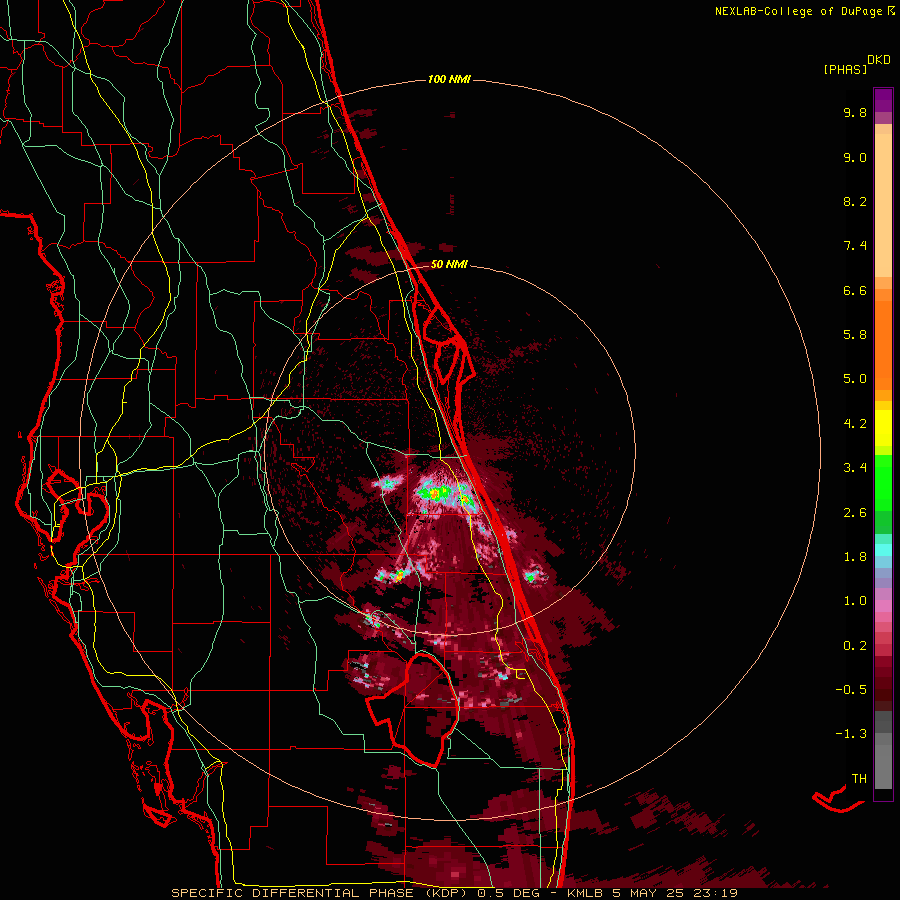Click the 50 NMI range ring label

coord(449,265)
